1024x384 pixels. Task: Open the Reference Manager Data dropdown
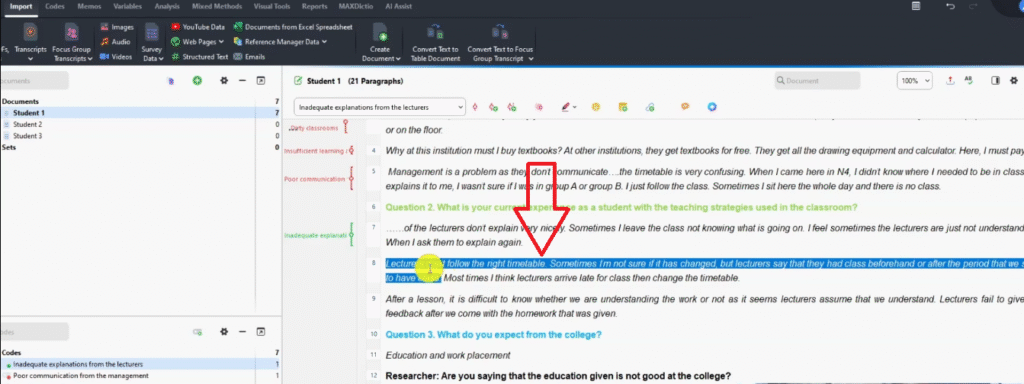point(280,42)
